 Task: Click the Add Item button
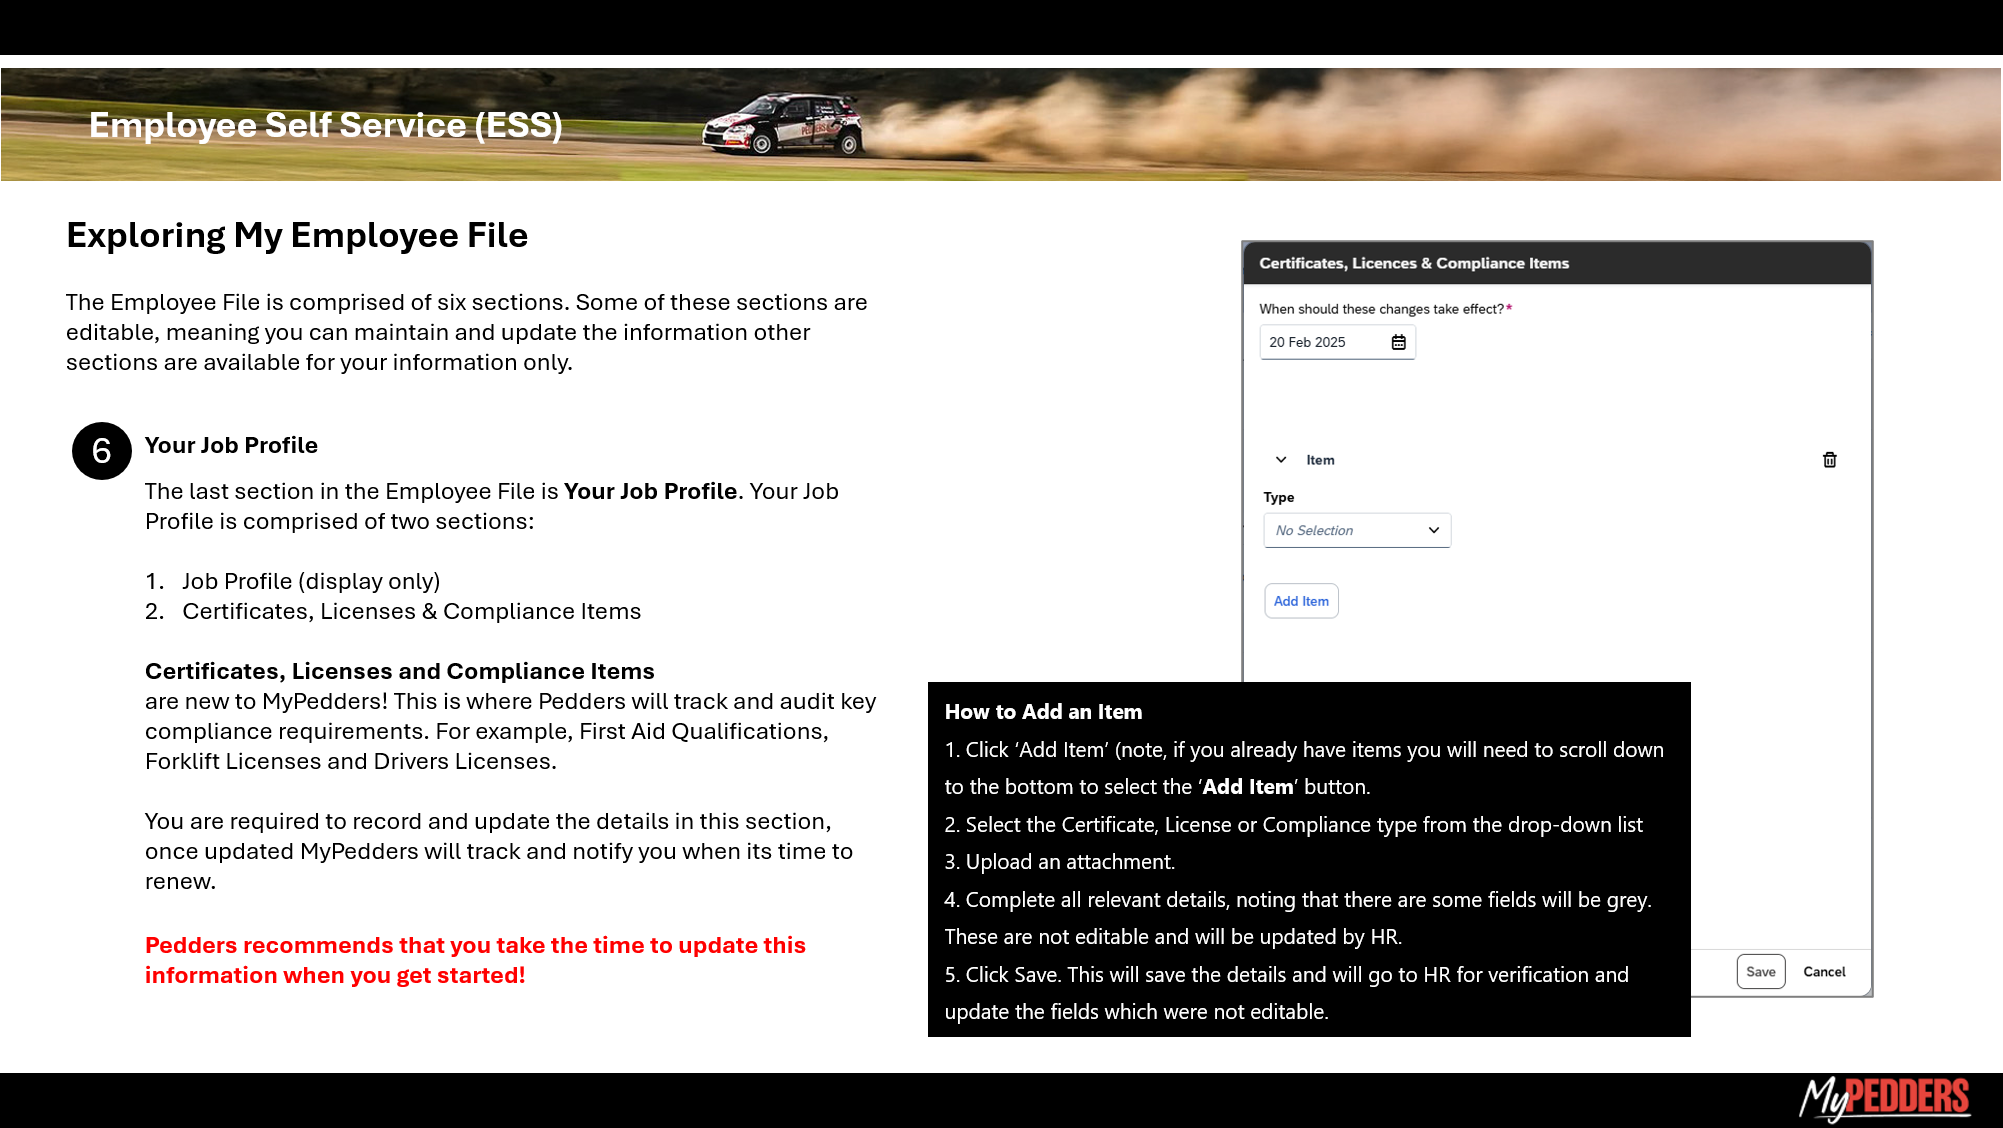(1301, 601)
